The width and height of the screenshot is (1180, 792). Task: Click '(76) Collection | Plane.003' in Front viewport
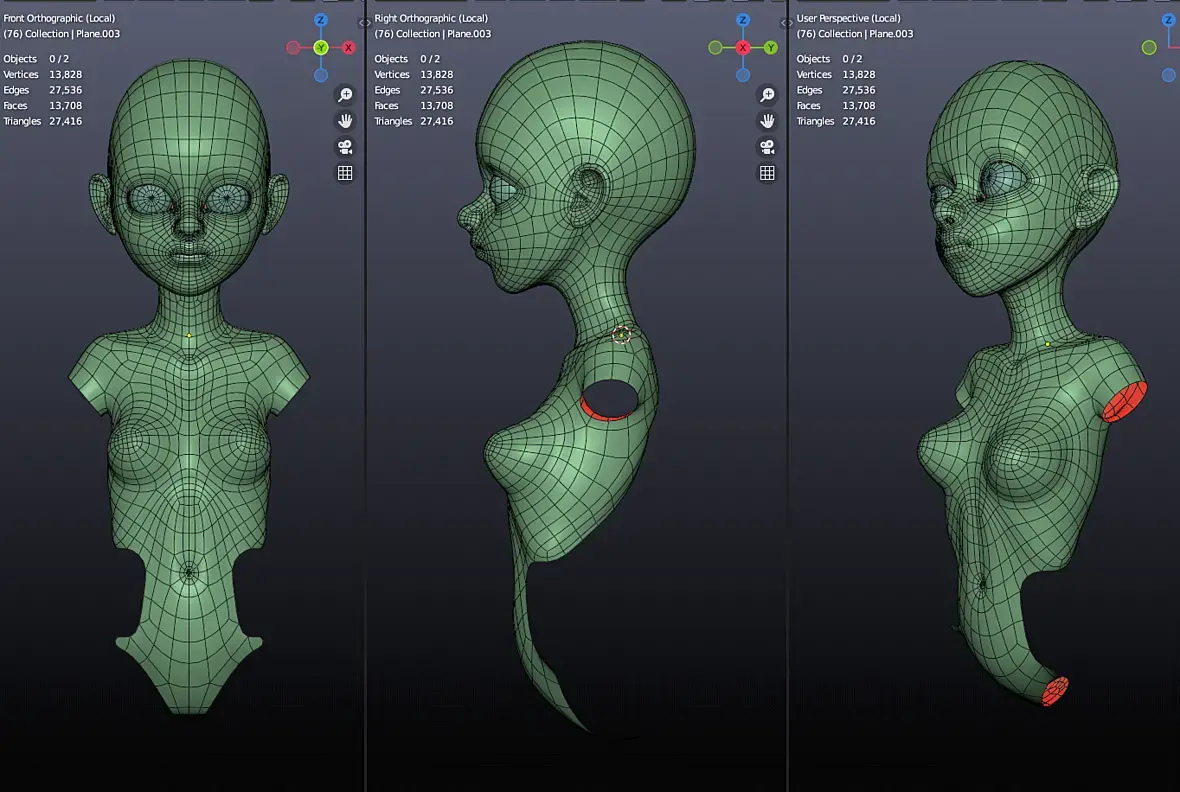tap(62, 34)
